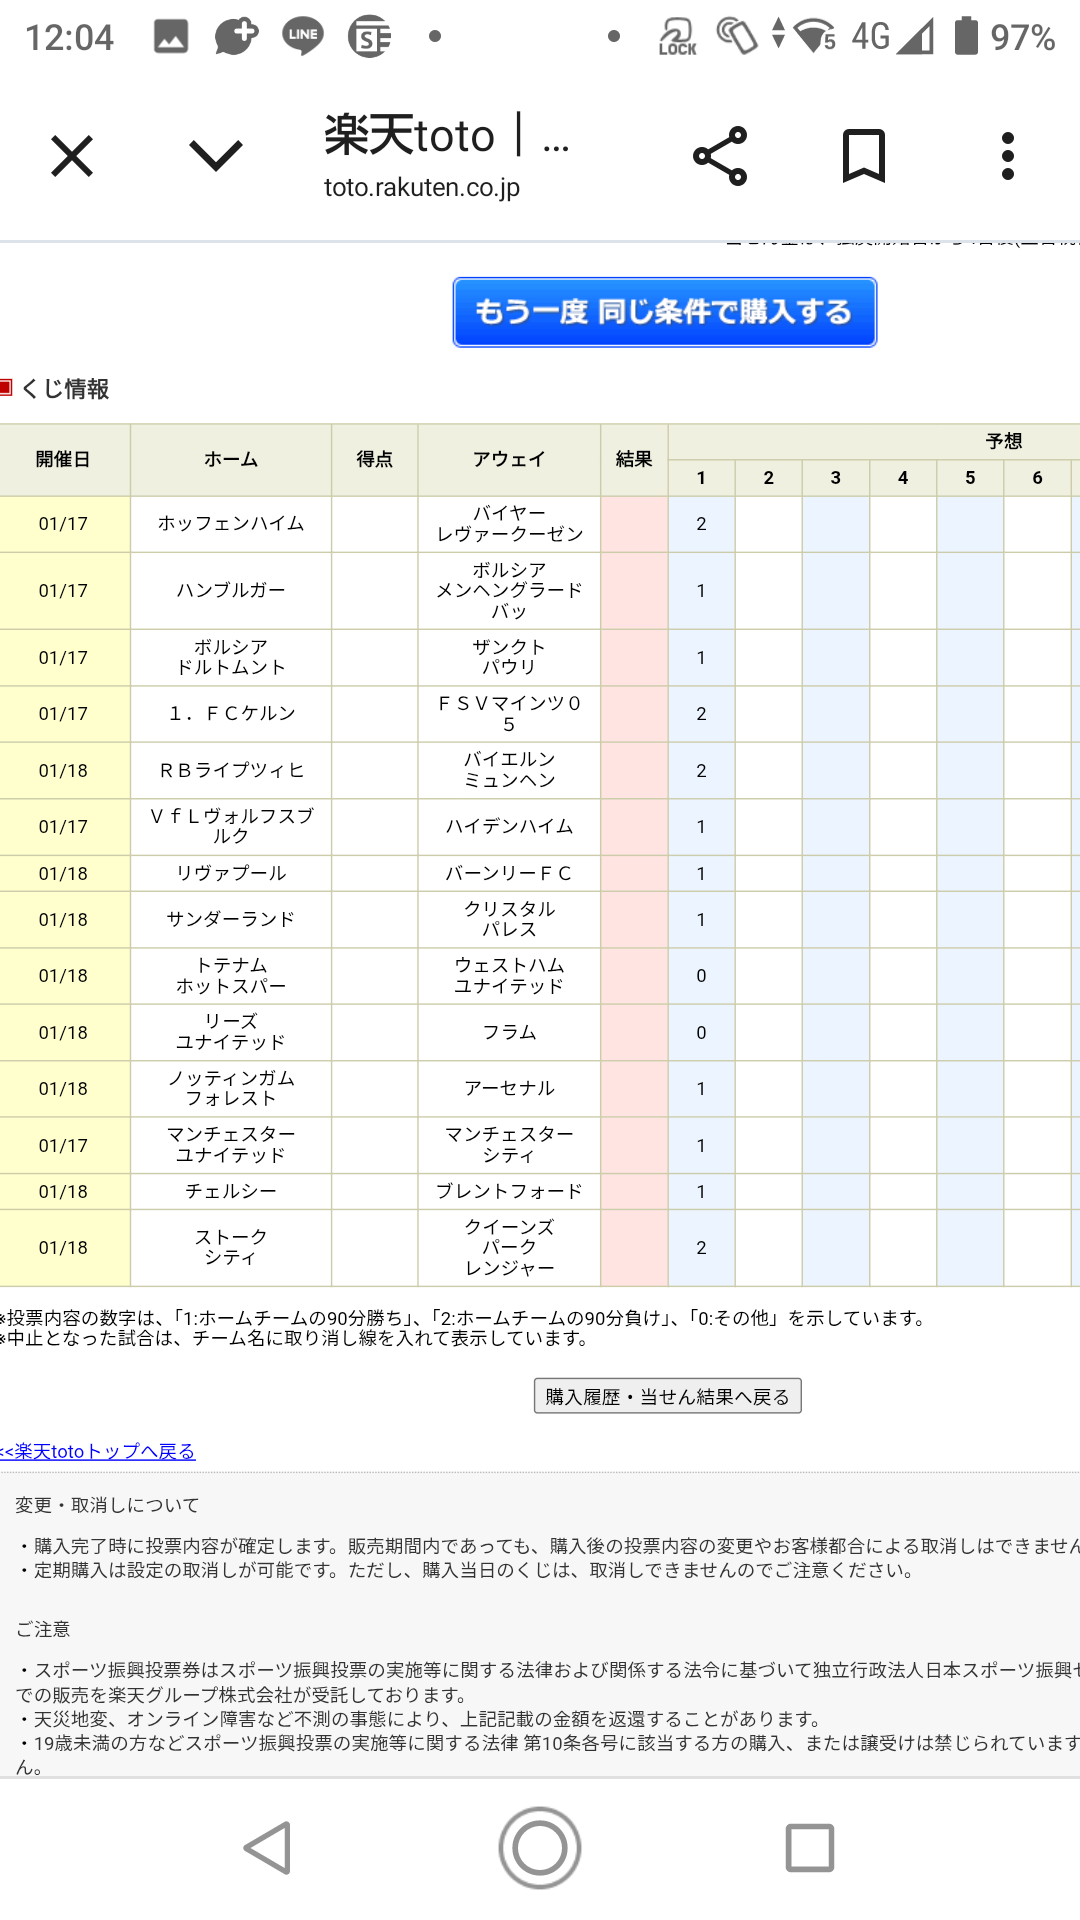Tap the screen rotation LOCK status icon
The image size is (1080, 1920).
(x=677, y=37)
